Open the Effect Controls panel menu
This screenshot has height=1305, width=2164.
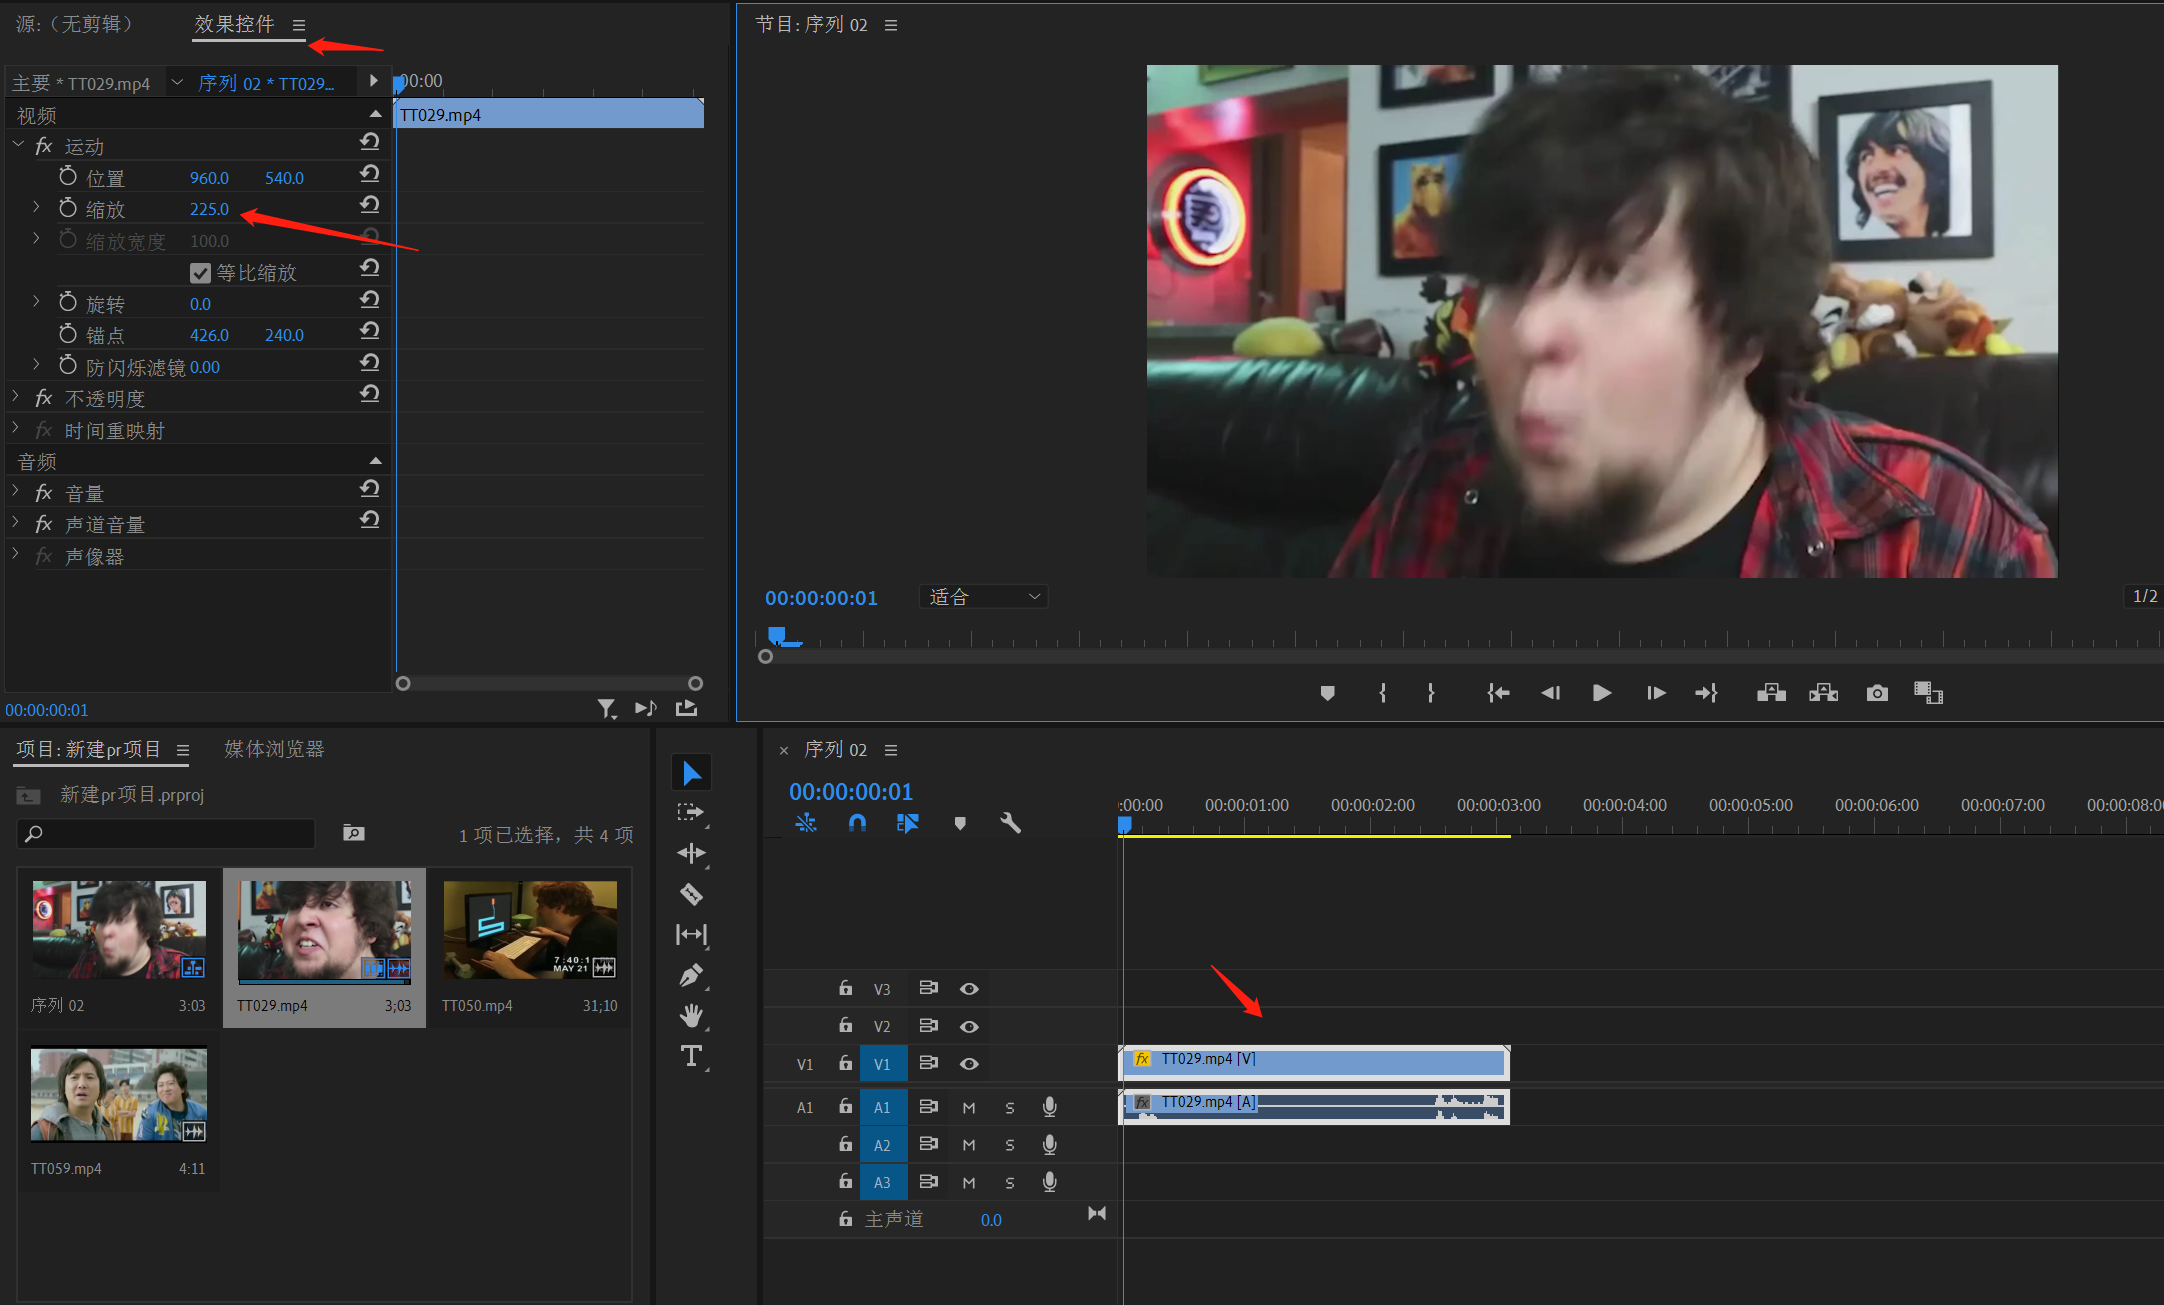coord(299,25)
